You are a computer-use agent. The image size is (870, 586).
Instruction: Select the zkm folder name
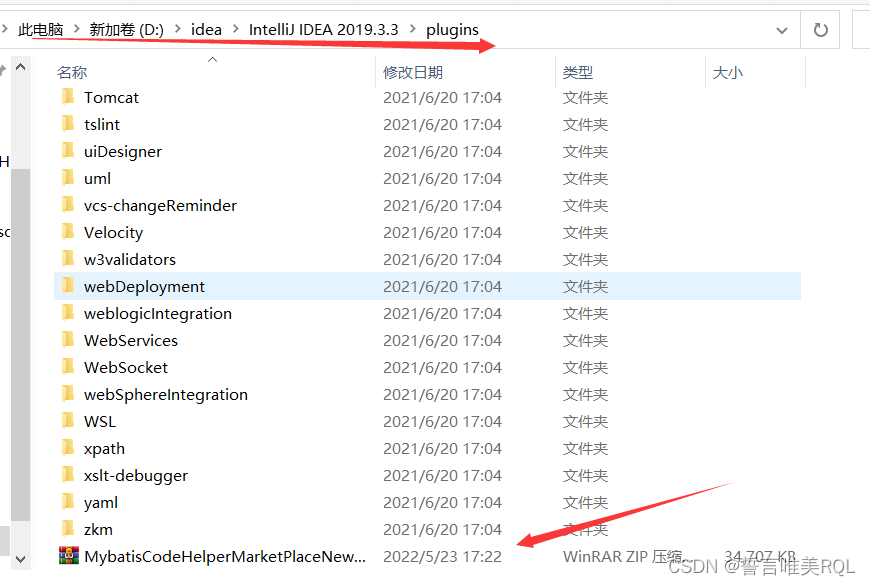(98, 529)
